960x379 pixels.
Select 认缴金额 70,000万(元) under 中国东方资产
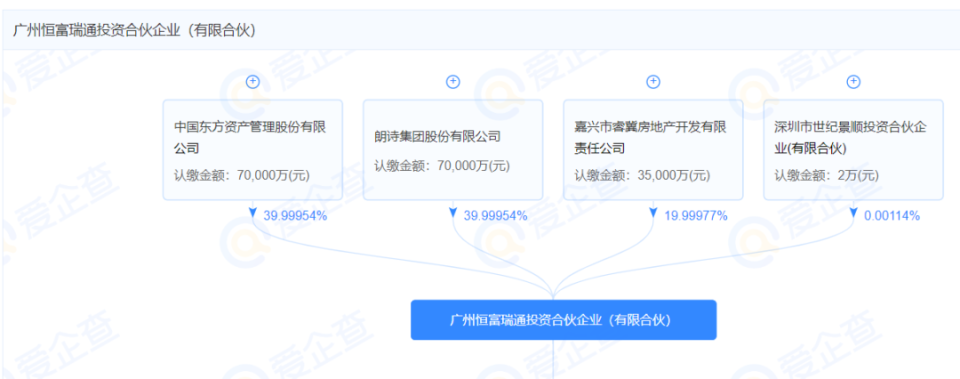(242, 176)
